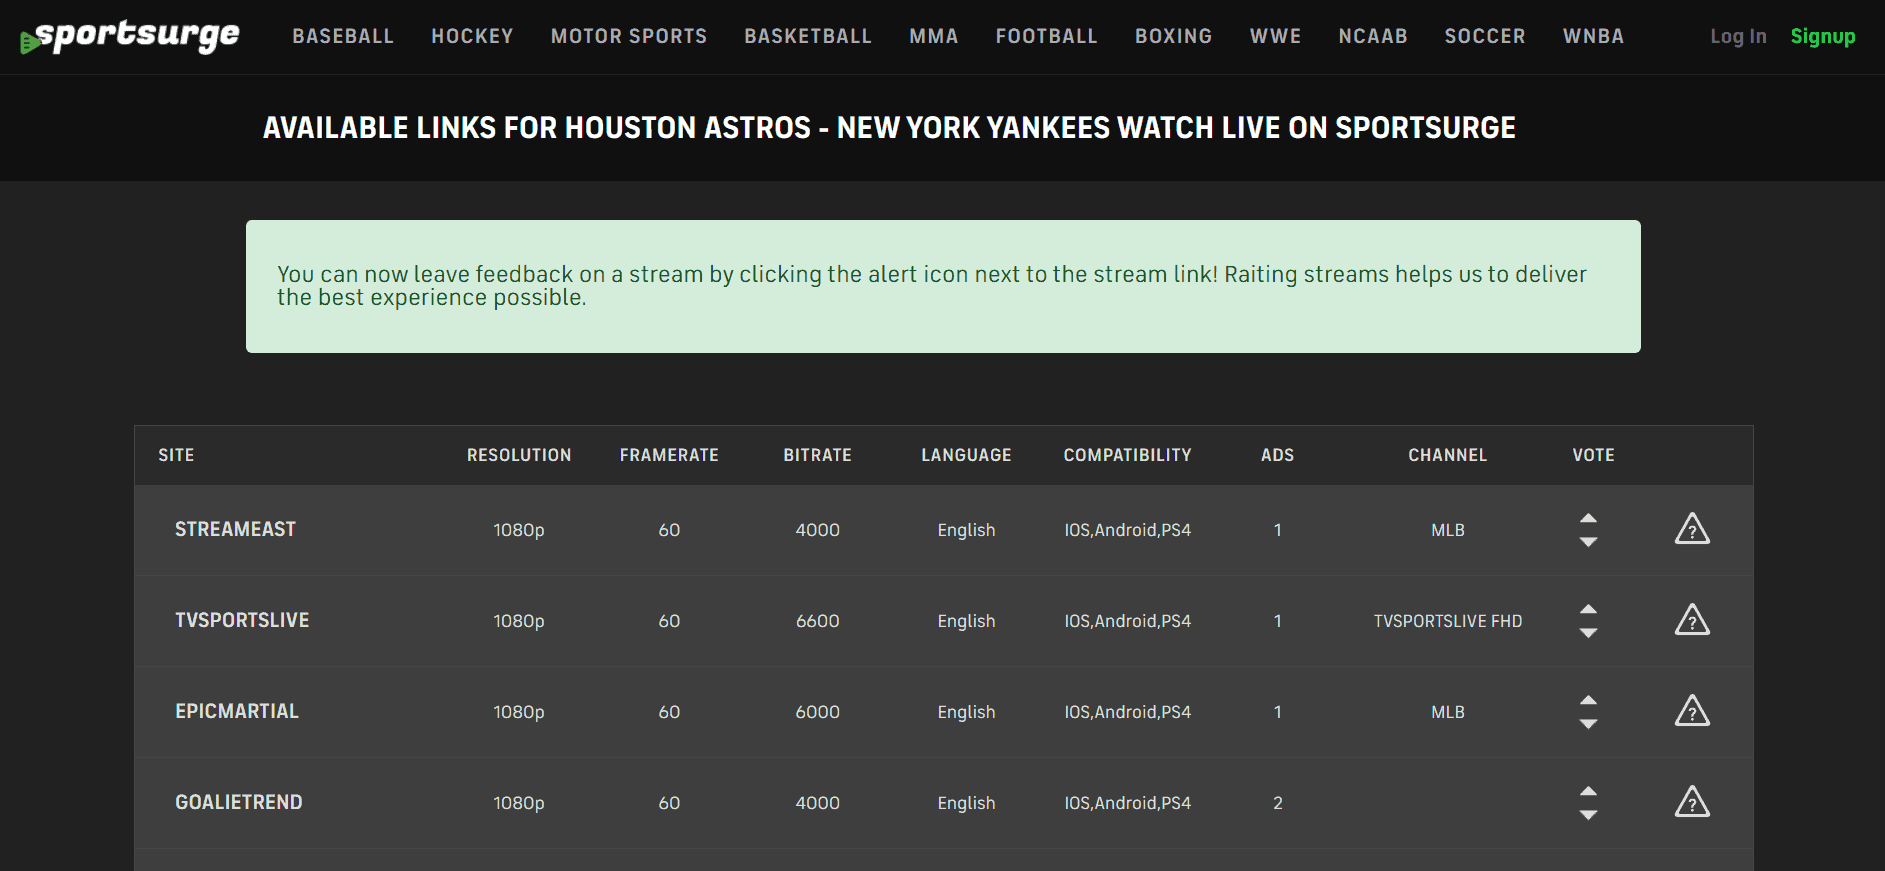Downvote the TVSPORTSLIVE stream
Image resolution: width=1885 pixels, height=871 pixels.
tap(1588, 633)
